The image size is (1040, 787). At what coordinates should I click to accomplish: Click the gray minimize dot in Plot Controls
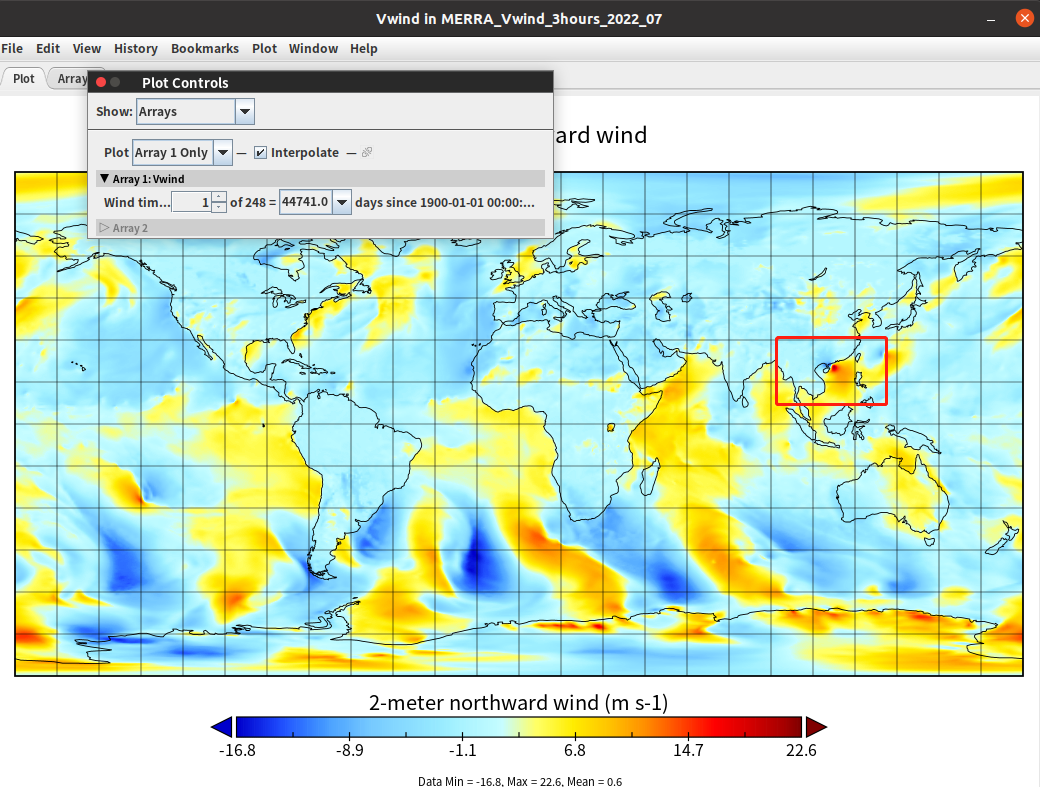coord(115,82)
